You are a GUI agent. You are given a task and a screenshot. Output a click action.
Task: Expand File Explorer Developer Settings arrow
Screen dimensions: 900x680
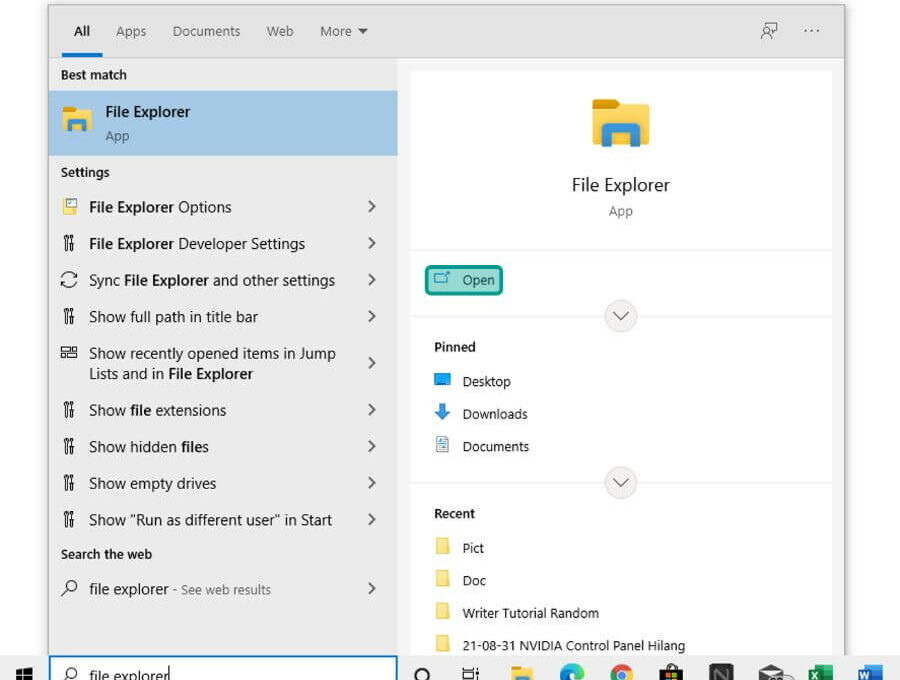372,243
